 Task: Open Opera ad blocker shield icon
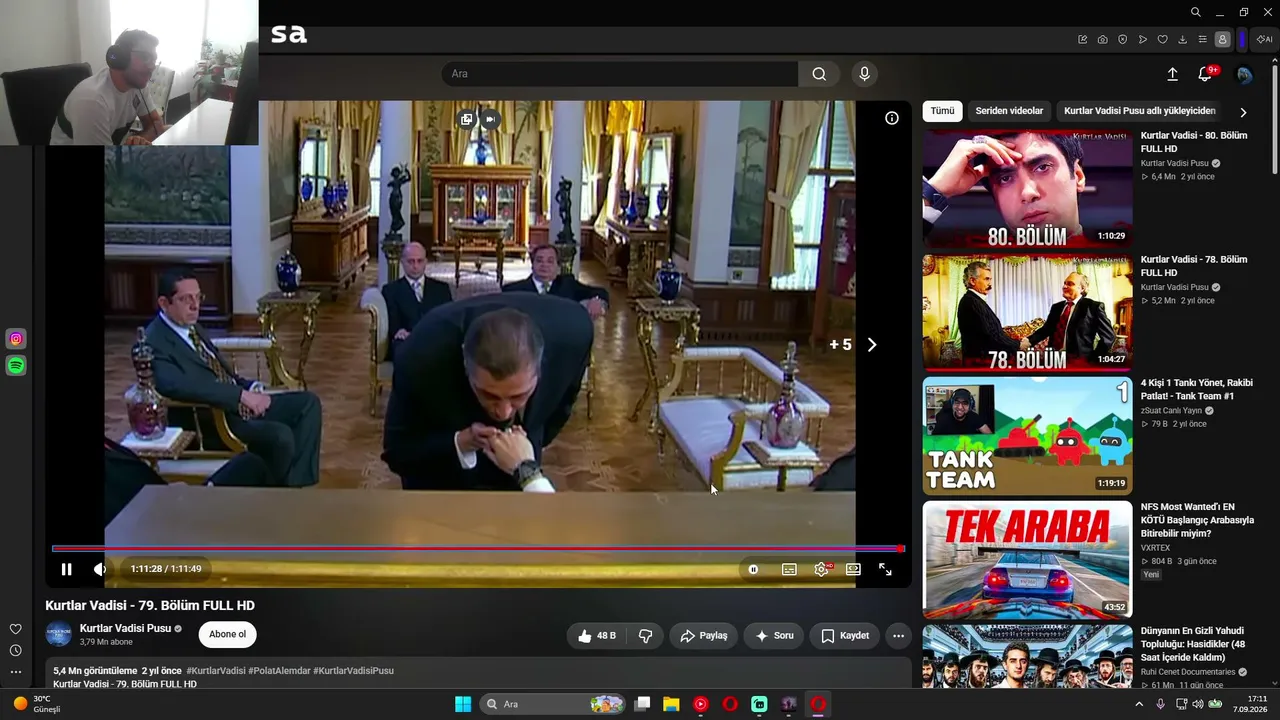(x=1122, y=40)
